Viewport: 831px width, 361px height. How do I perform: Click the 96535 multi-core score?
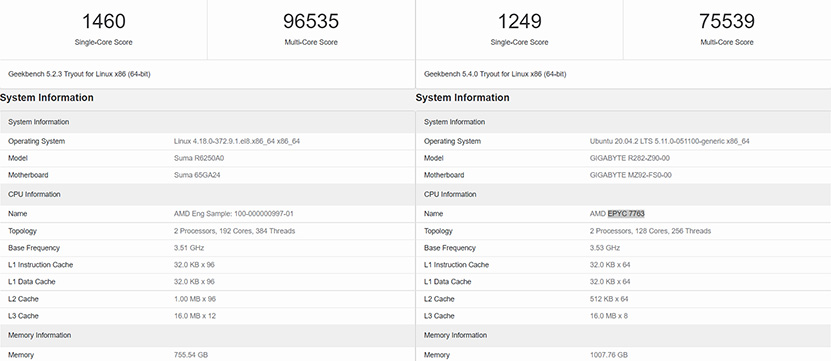(x=311, y=22)
